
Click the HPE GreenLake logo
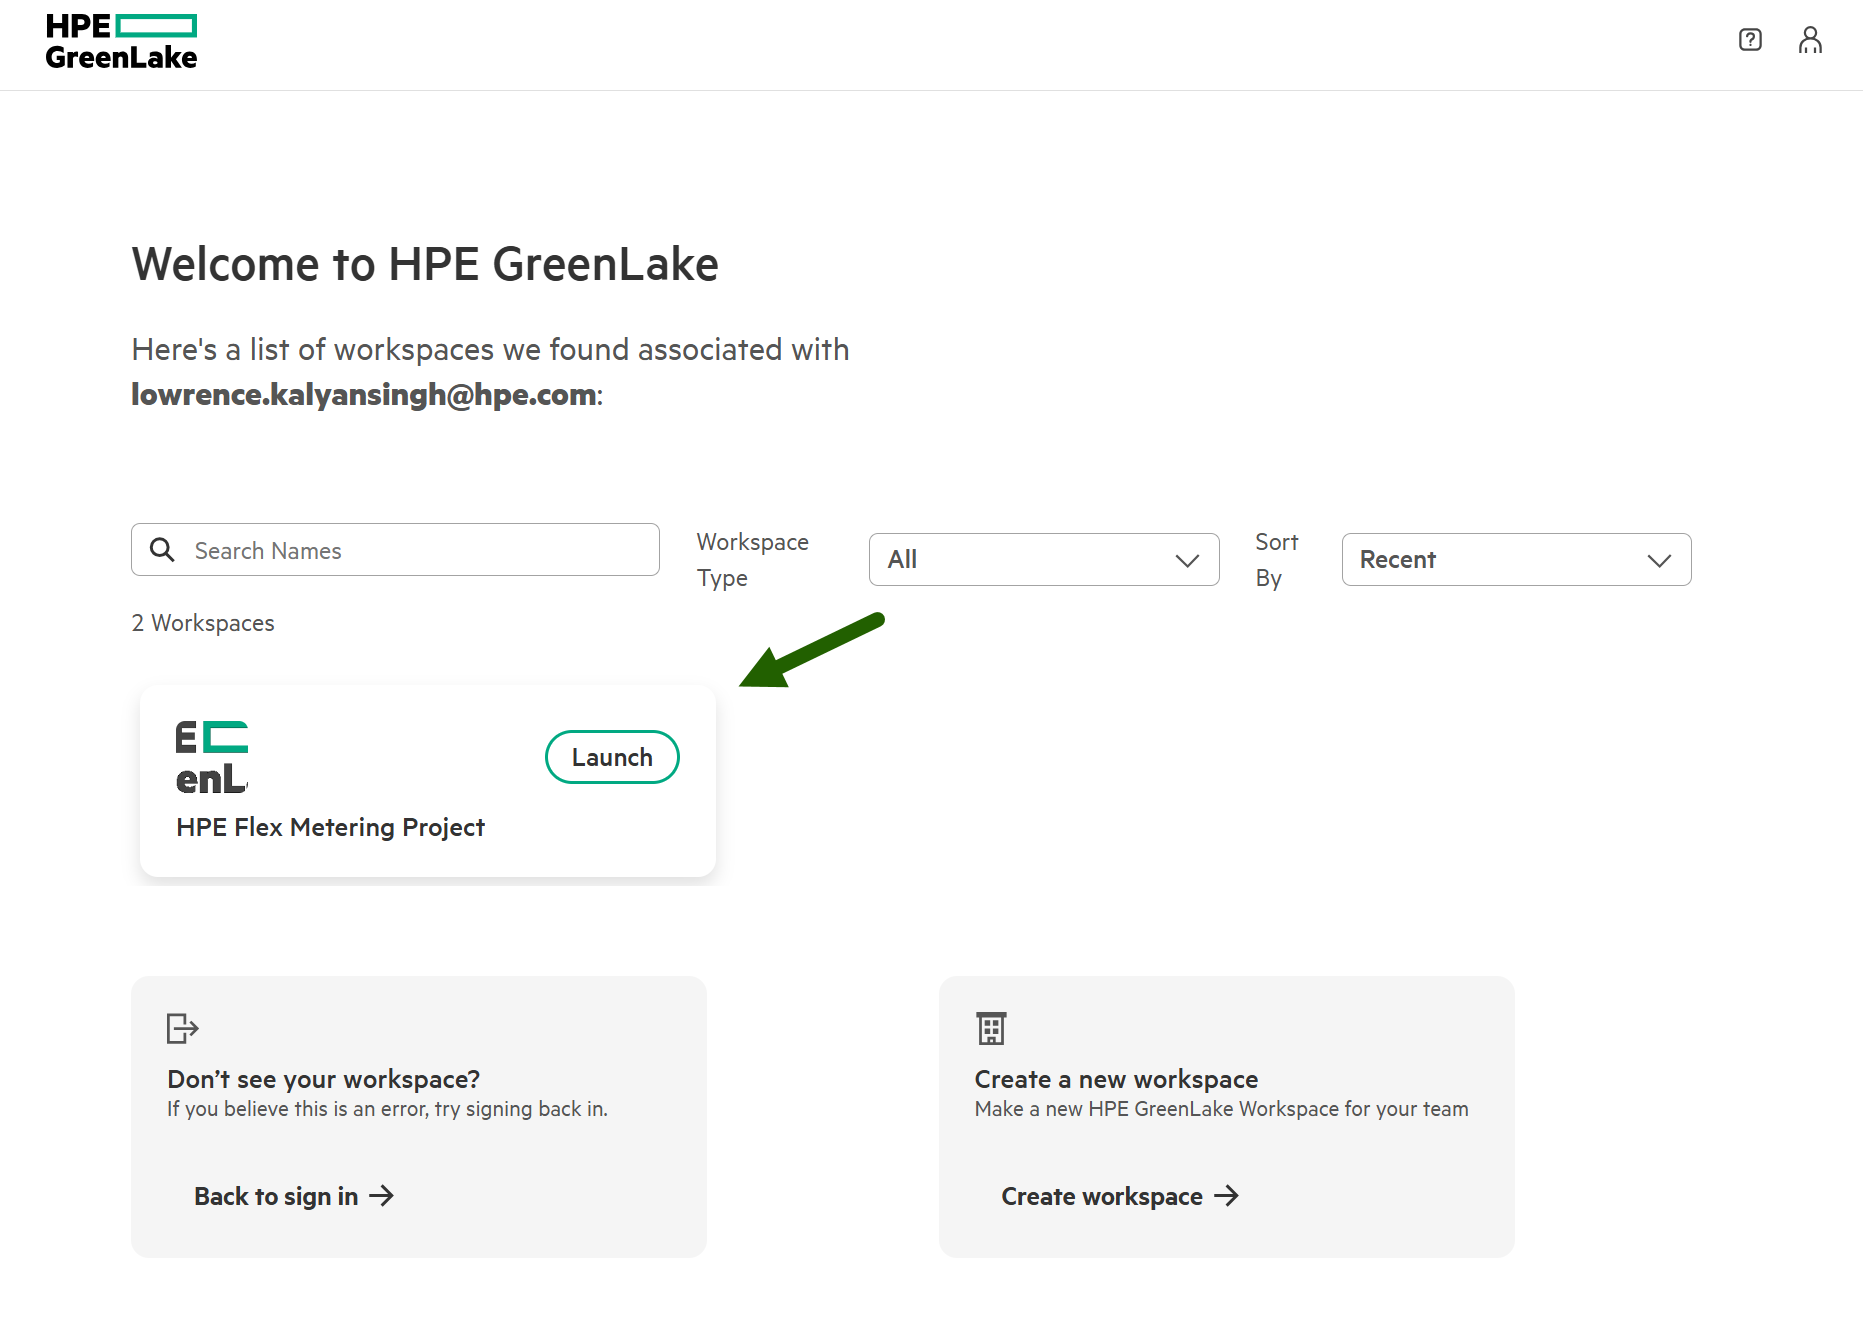click(x=121, y=42)
